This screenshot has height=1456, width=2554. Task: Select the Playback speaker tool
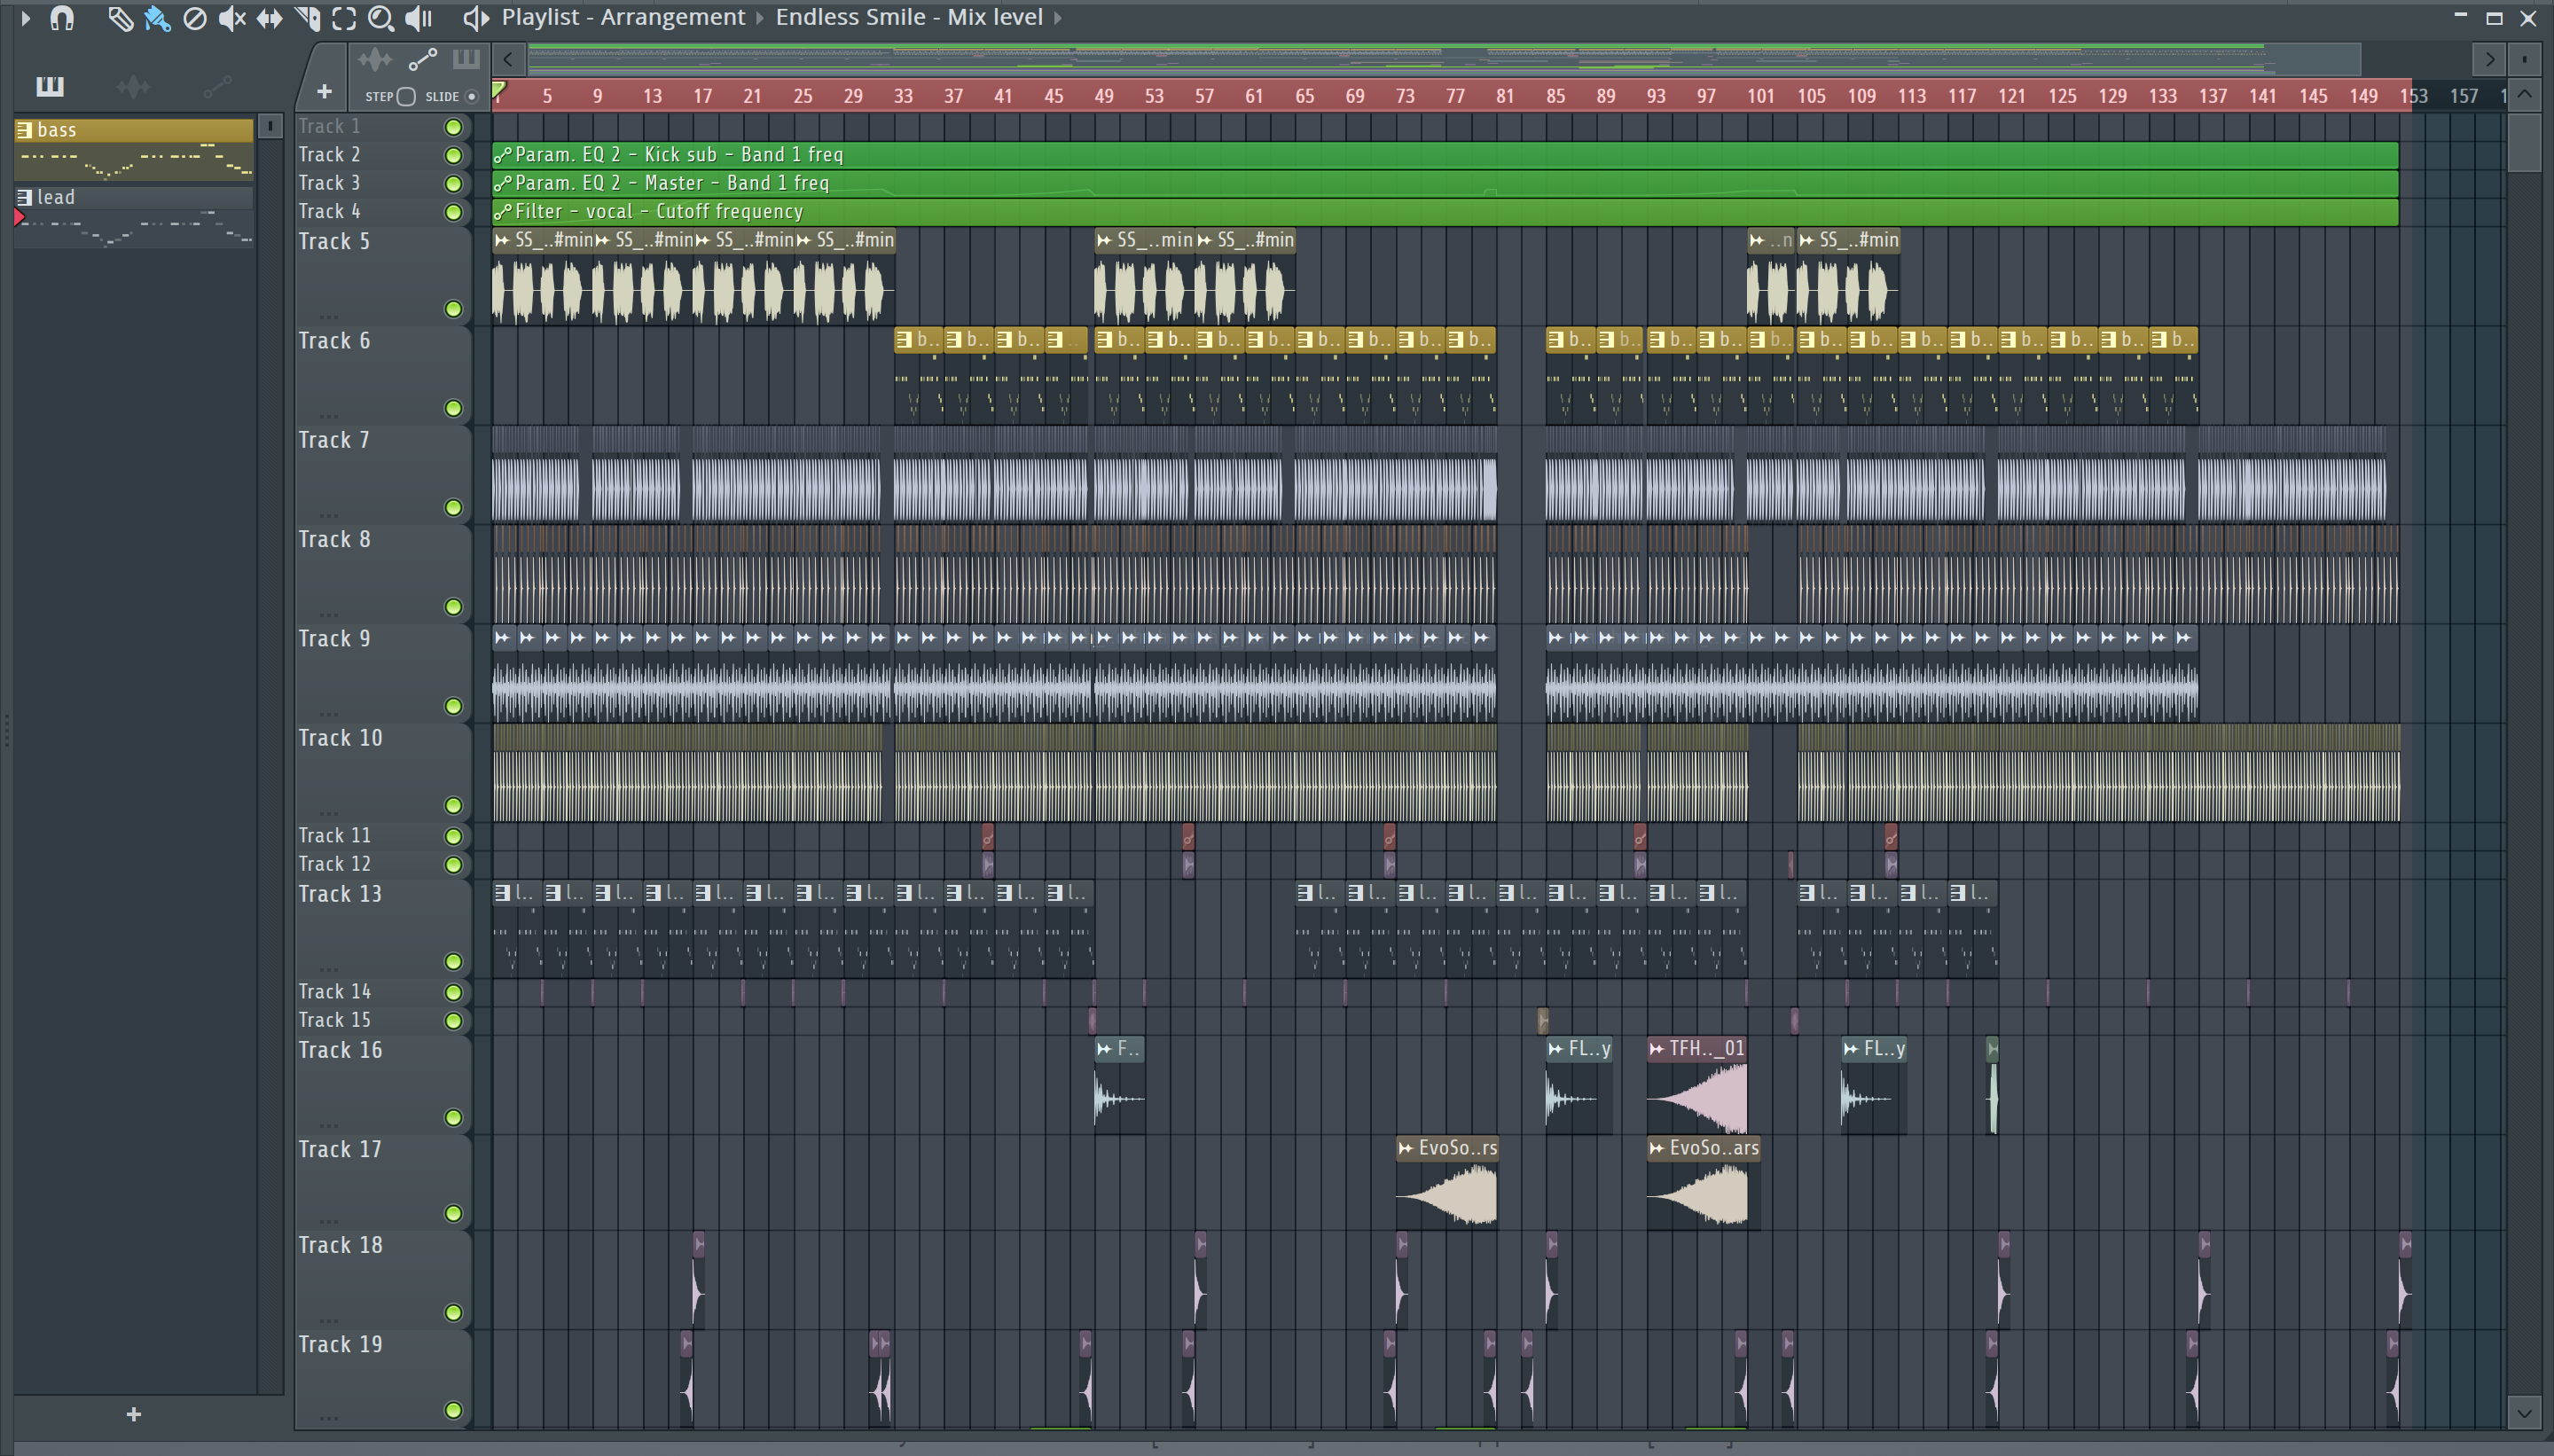tap(419, 18)
